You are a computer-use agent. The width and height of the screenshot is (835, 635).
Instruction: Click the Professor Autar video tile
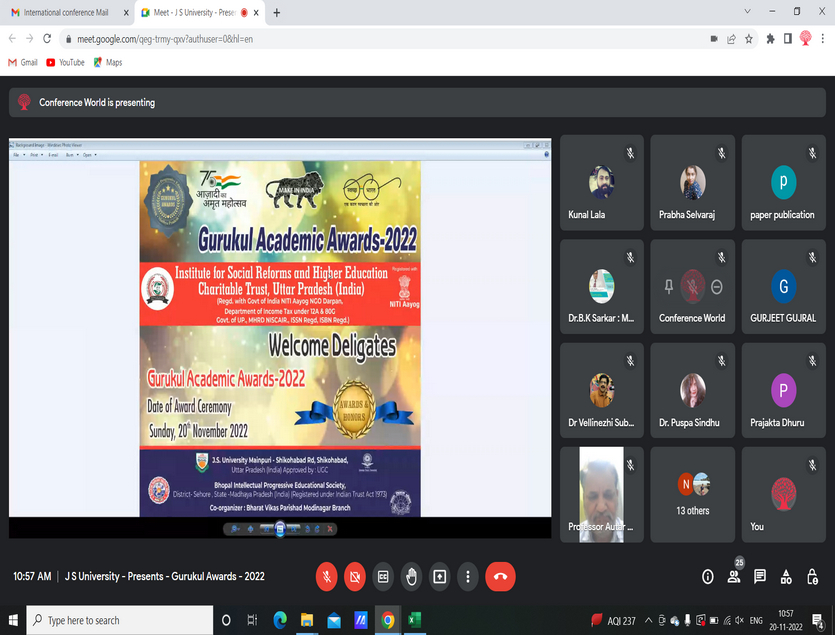click(602, 494)
